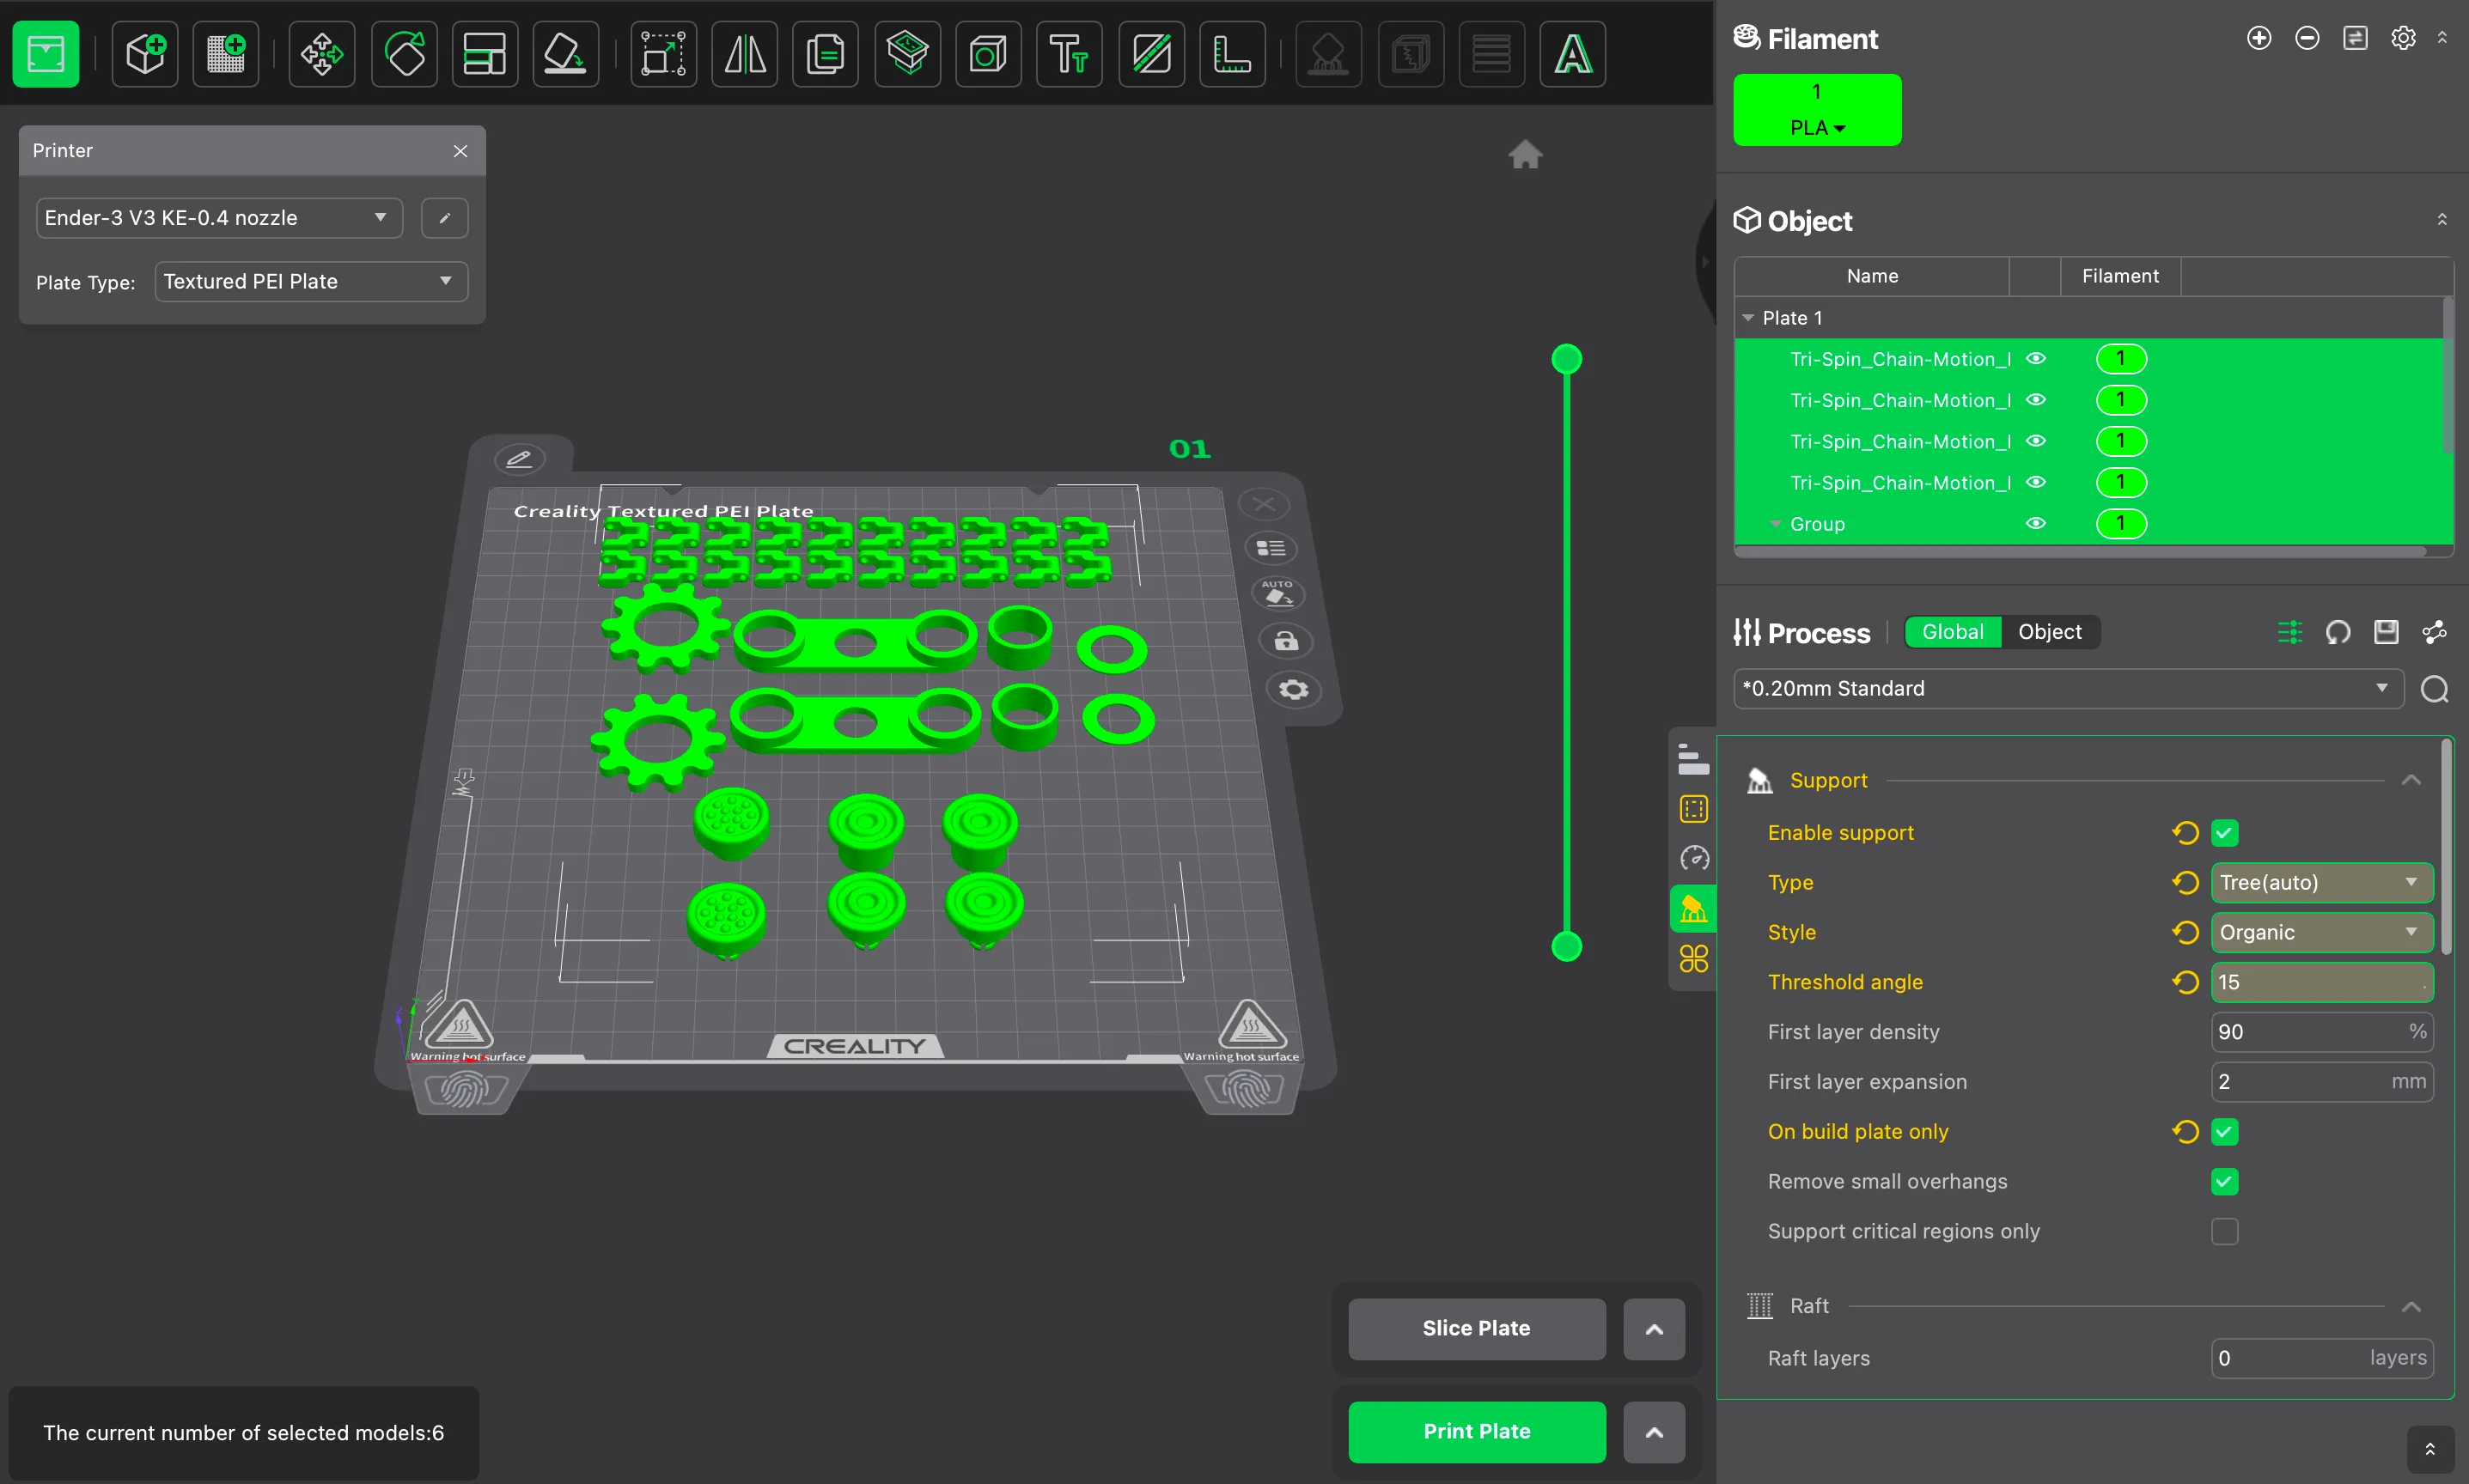Collapse the Plate 1 tree node
The height and width of the screenshot is (1484, 2469).
click(1748, 318)
